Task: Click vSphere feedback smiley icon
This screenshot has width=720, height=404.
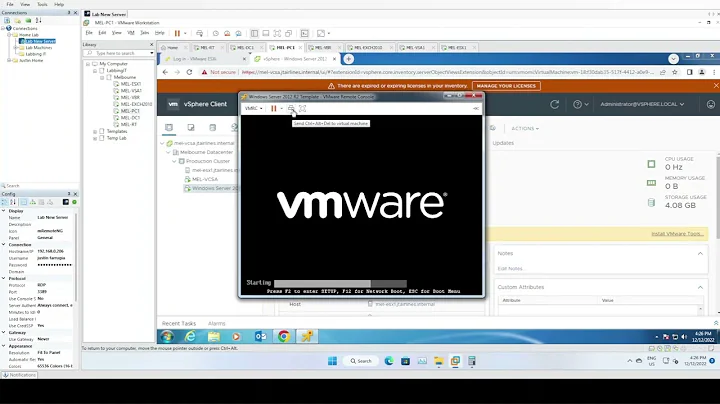Action: coord(711,104)
